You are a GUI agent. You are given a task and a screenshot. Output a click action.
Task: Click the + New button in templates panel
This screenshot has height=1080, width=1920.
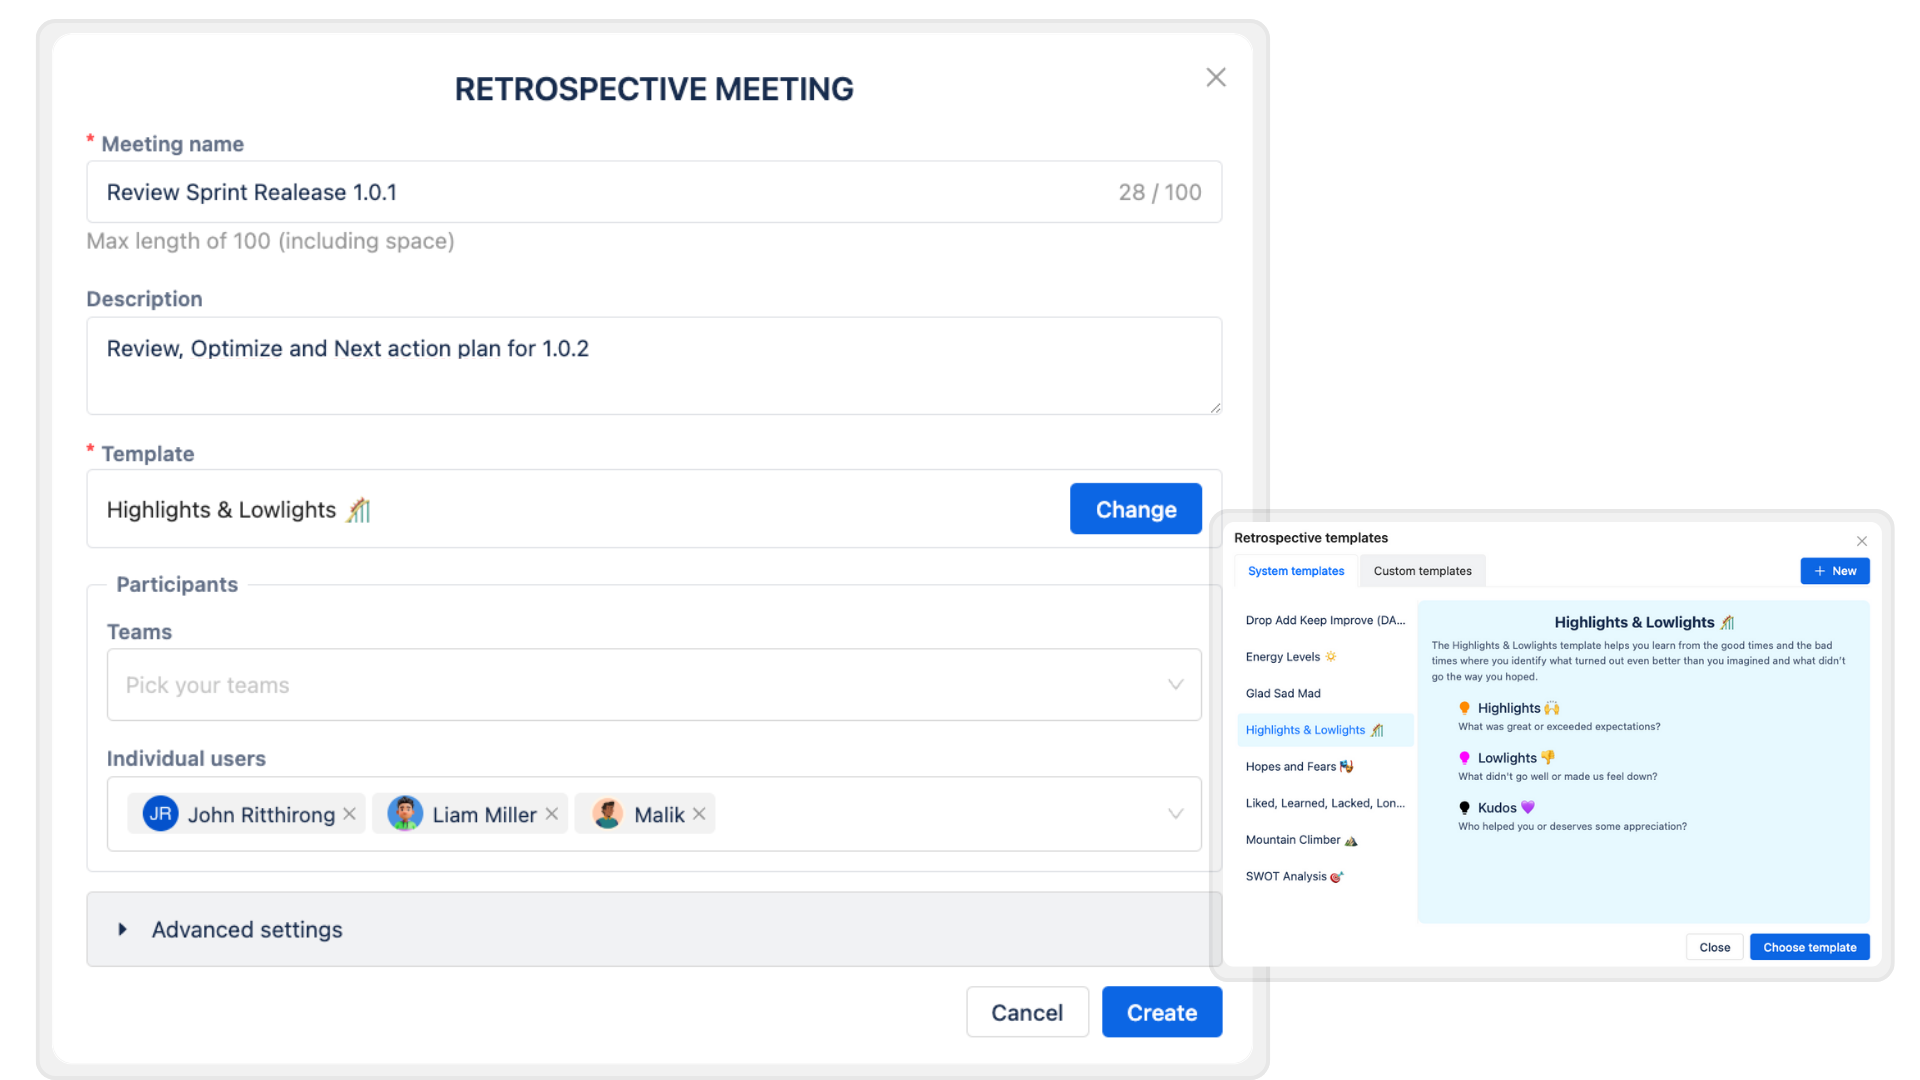(x=1837, y=570)
